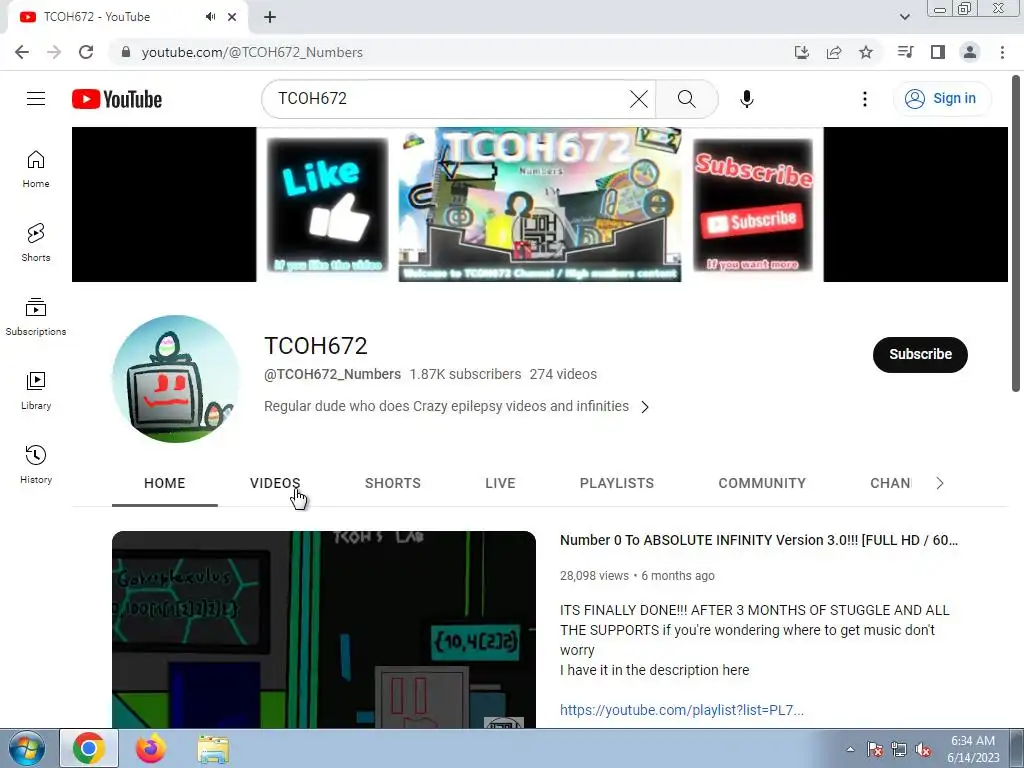This screenshot has width=1024, height=768.
Task: Click the address bar URL
Action: 252,52
